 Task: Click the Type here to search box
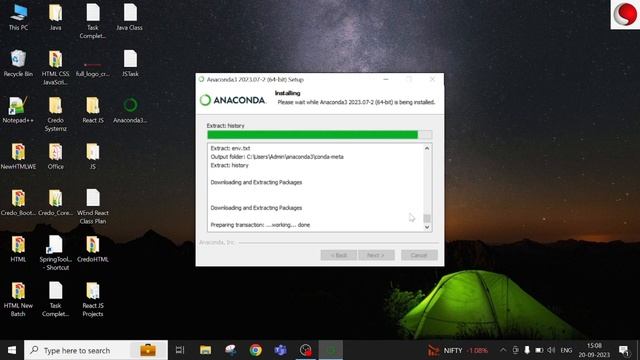click(x=96, y=350)
